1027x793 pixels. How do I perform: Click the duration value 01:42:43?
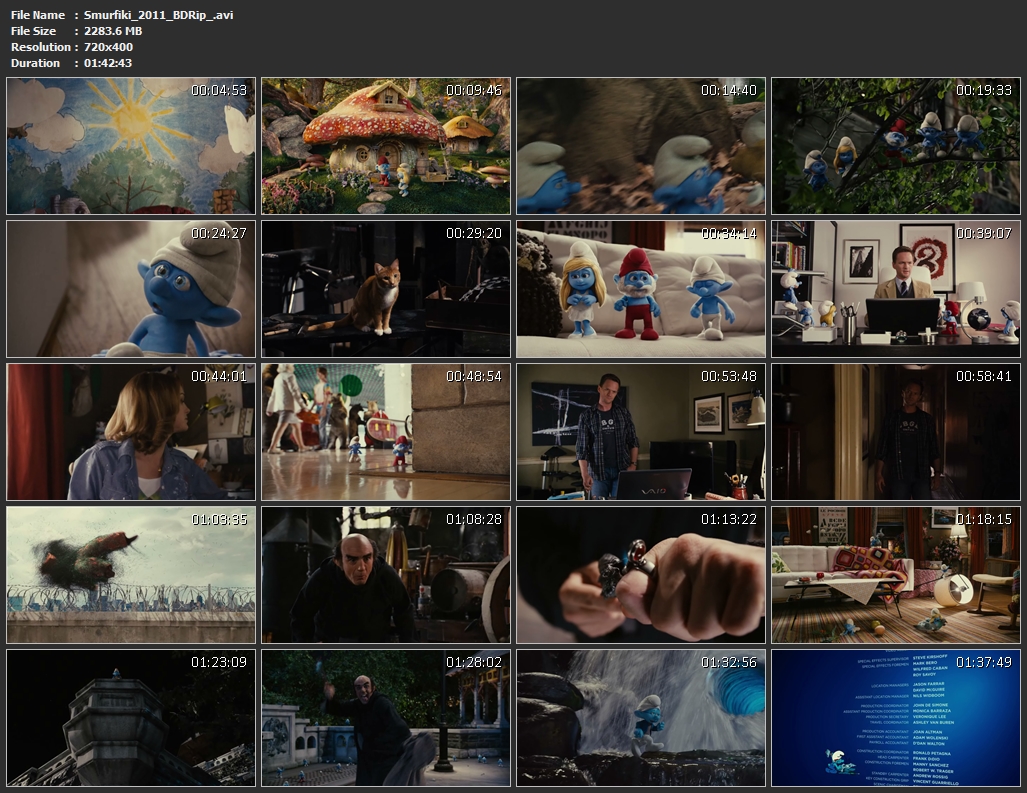[108, 63]
